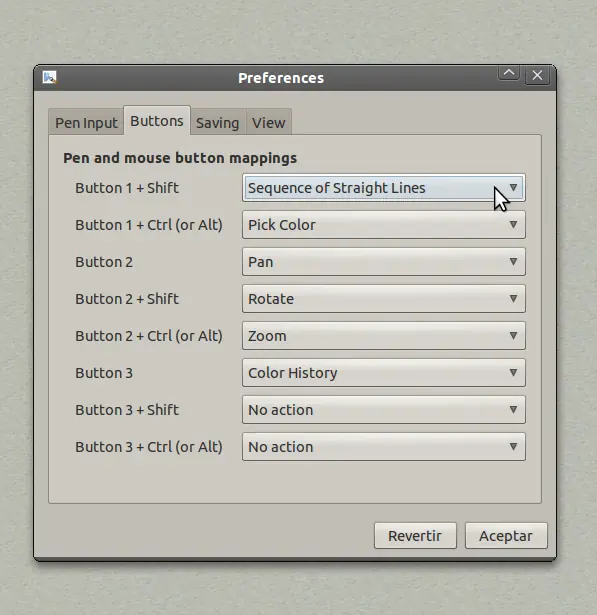Switch to the Saving tab
Viewport: 597px width, 615px height.
click(218, 123)
